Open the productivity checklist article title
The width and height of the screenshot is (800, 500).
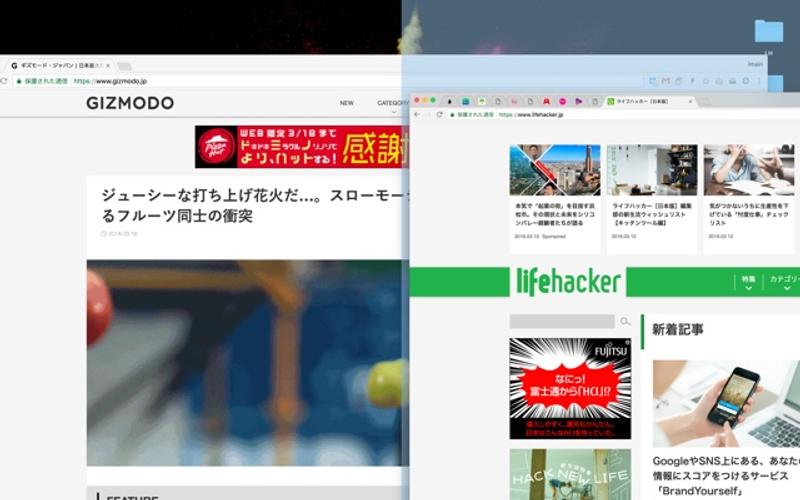click(x=749, y=214)
